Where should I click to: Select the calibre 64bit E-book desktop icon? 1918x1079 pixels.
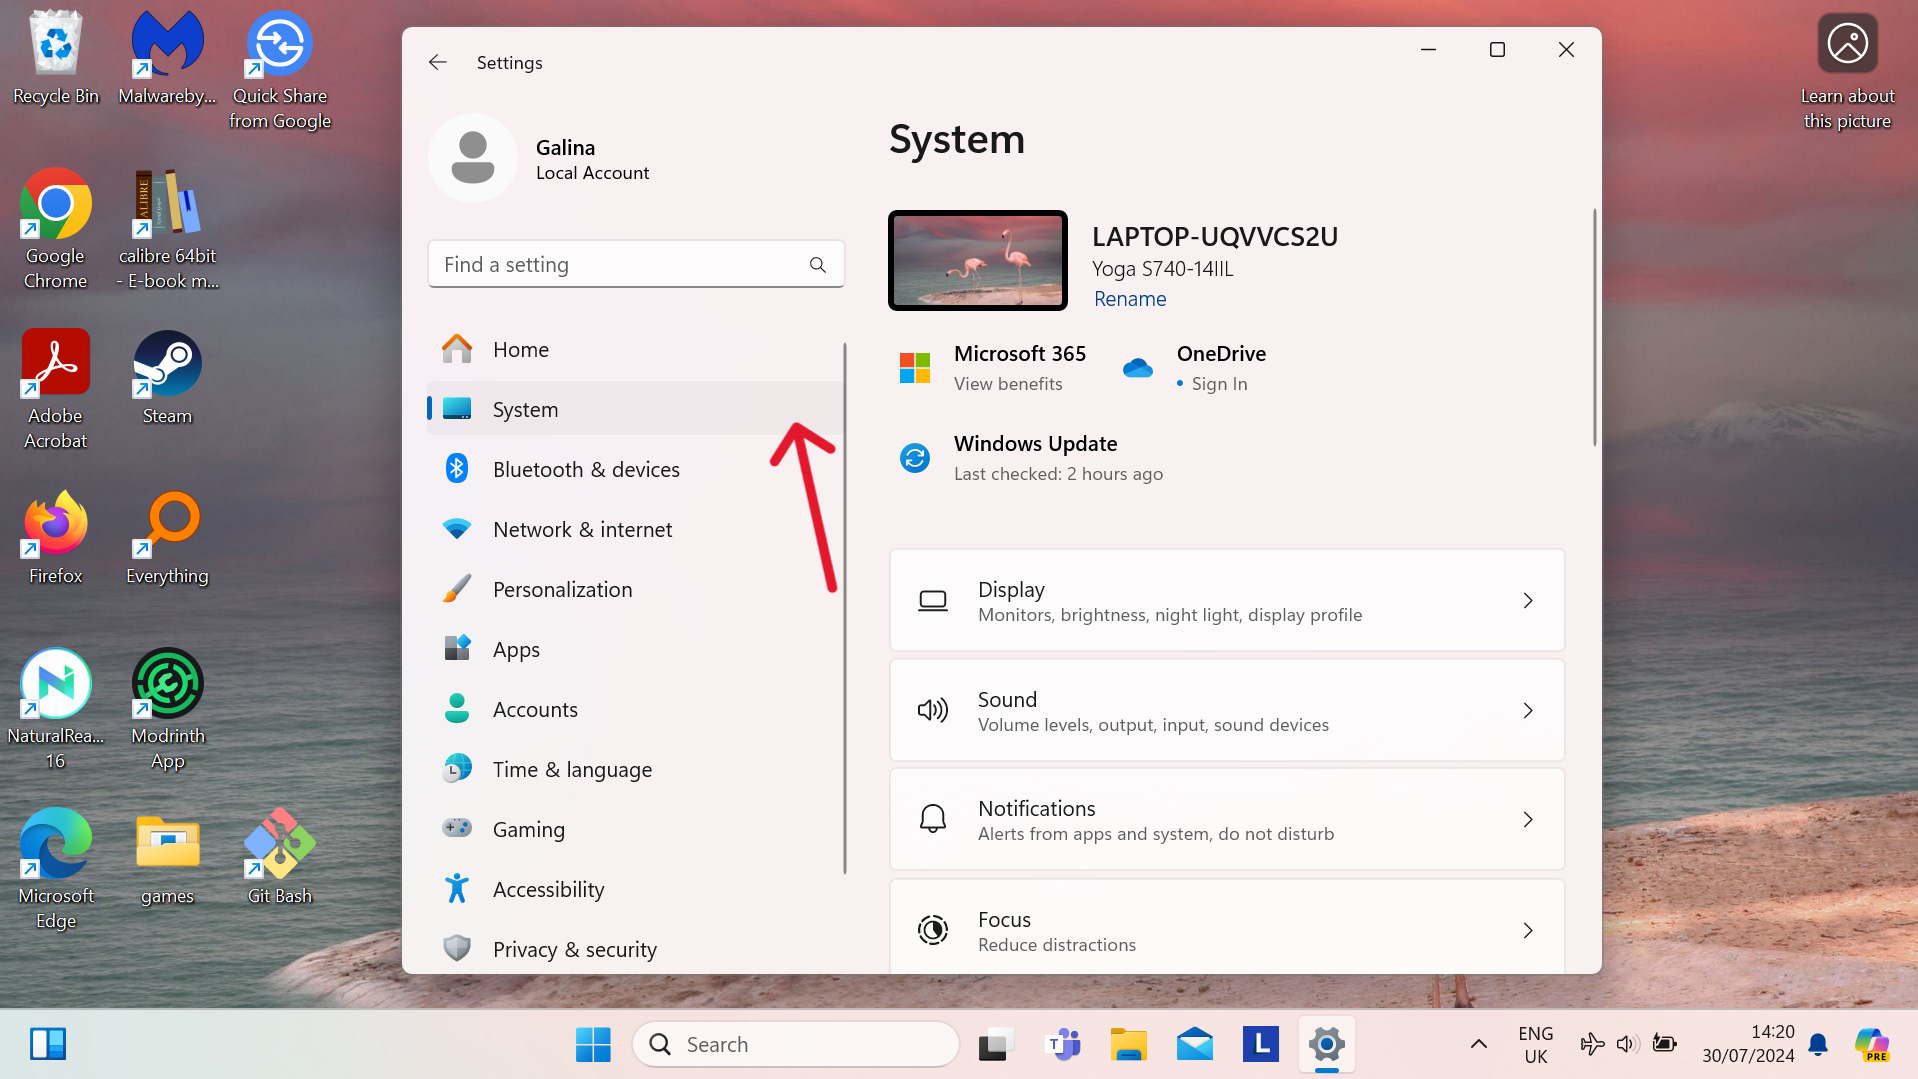coord(167,230)
